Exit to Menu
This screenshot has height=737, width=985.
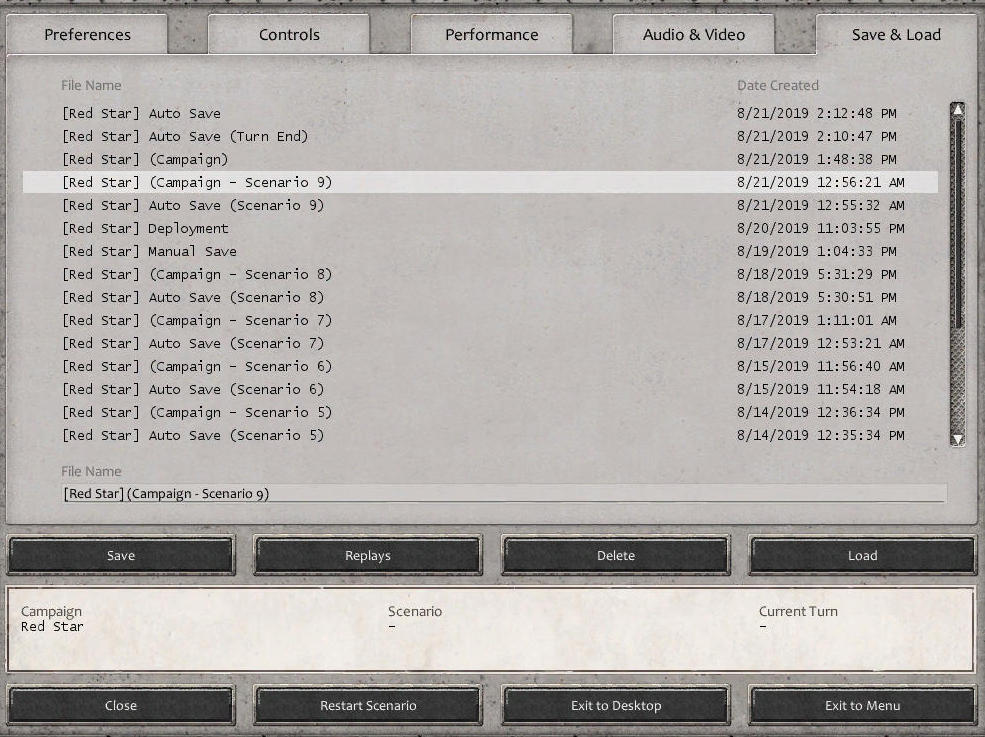862,706
